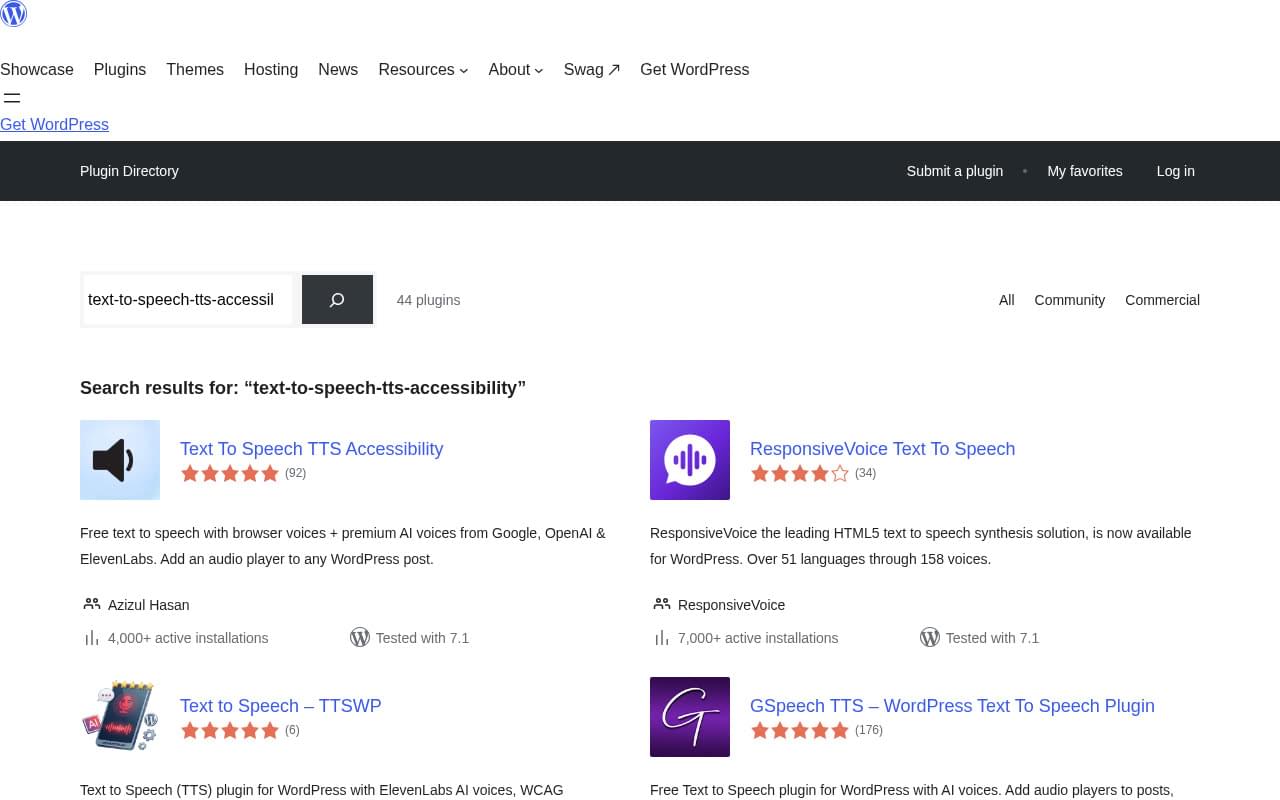Open the Hosting menu item
This screenshot has height=800, width=1280.
coord(271,69)
